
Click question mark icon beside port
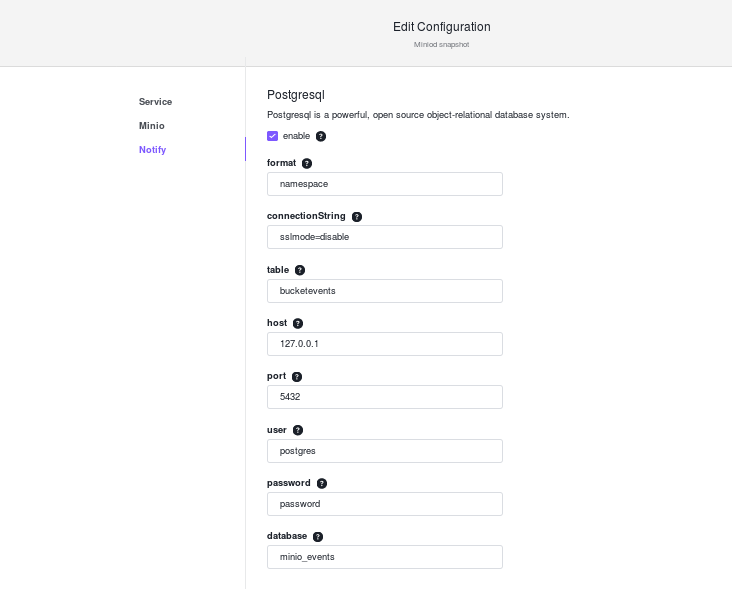[297, 377]
